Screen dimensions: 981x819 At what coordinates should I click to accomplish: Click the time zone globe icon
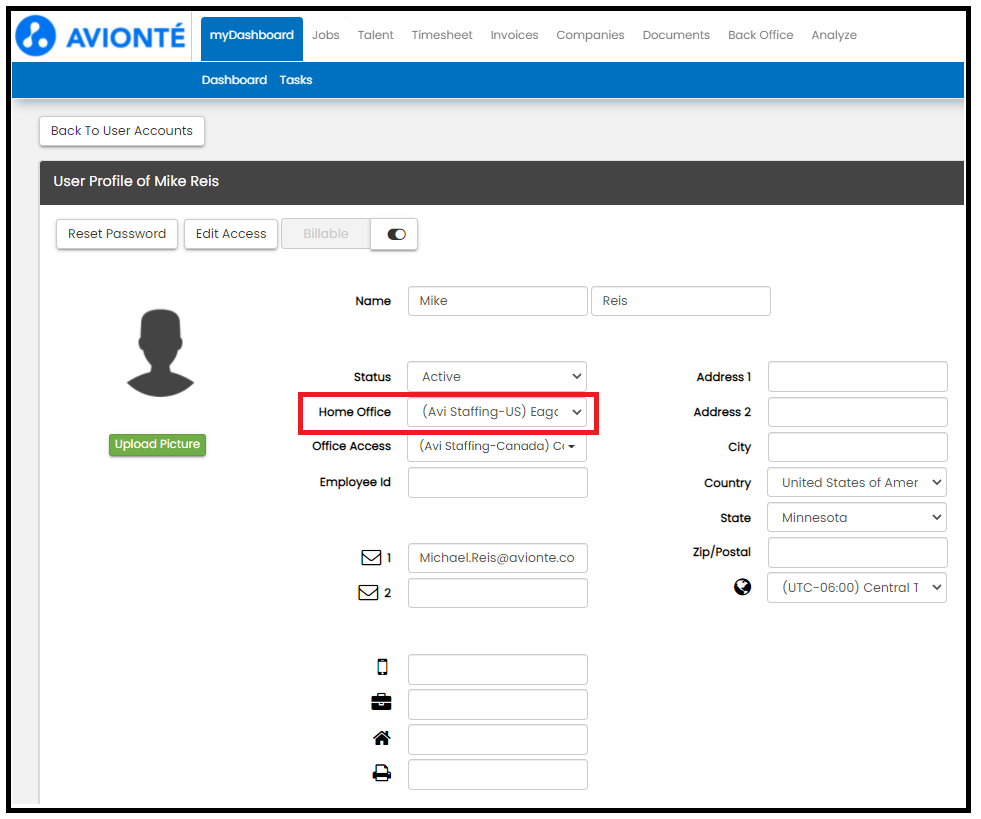click(x=743, y=587)
